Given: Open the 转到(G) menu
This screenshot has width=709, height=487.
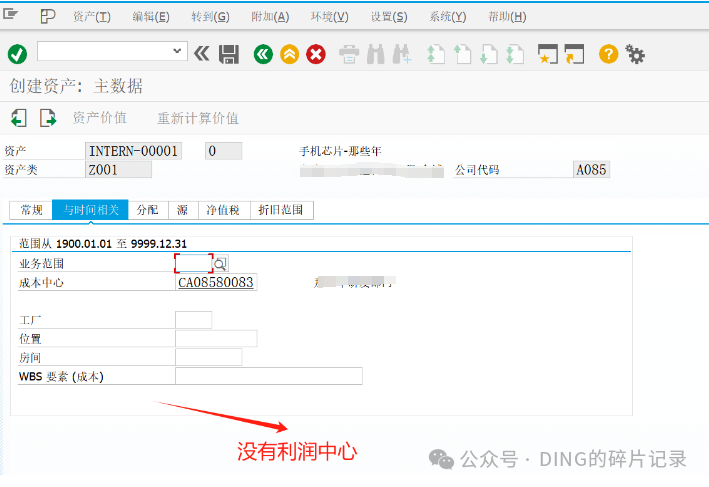Looking at the screenshot, I should [x=210, y=17].
